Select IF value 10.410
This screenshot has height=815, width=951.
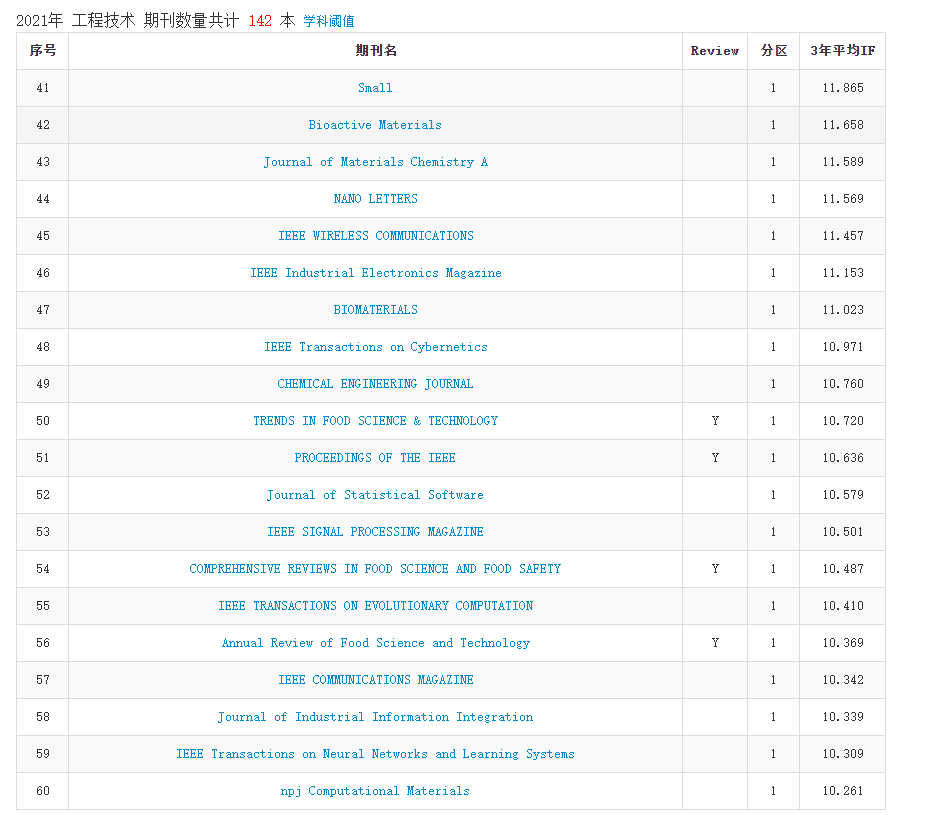[x=842, y=606]
